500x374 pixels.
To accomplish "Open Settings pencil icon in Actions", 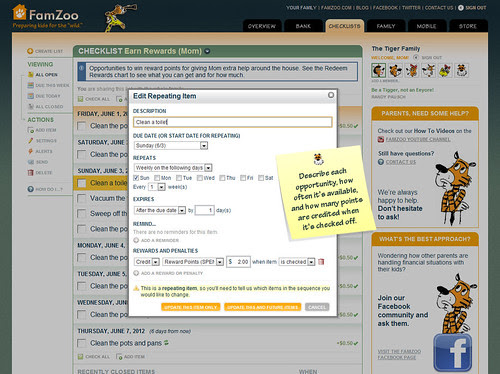I will point(31,141).
